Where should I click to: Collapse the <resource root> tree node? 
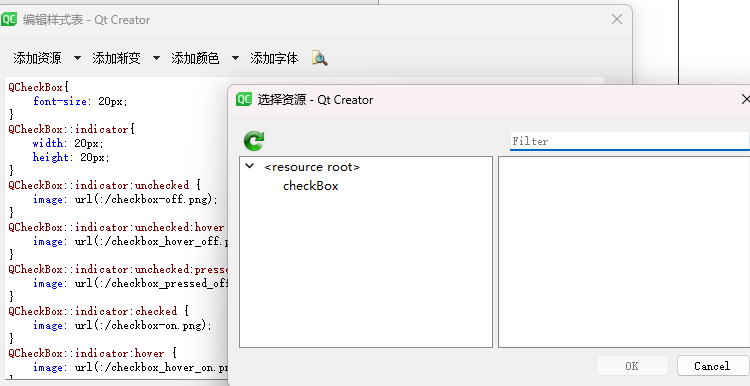coord(249,166)
